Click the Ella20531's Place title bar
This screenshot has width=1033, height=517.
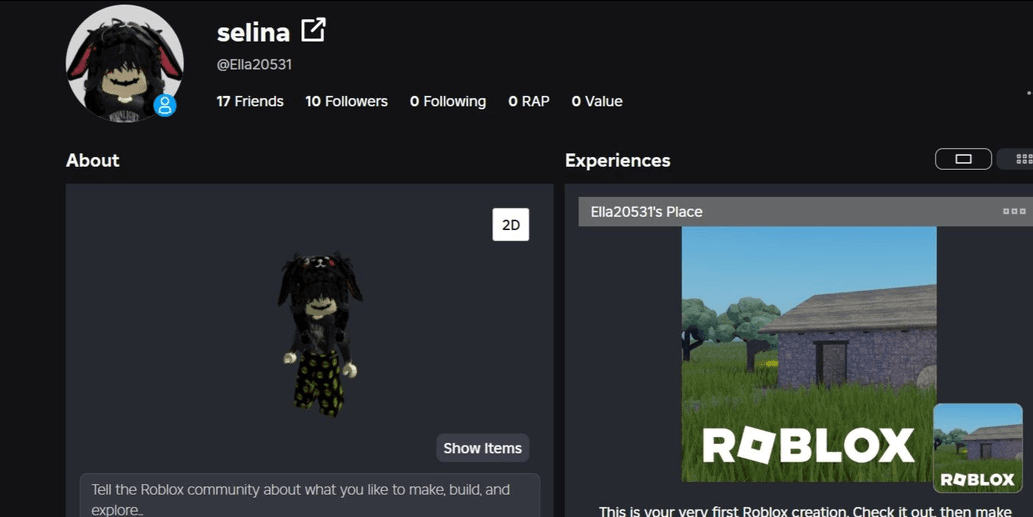[x=806, y=211]
